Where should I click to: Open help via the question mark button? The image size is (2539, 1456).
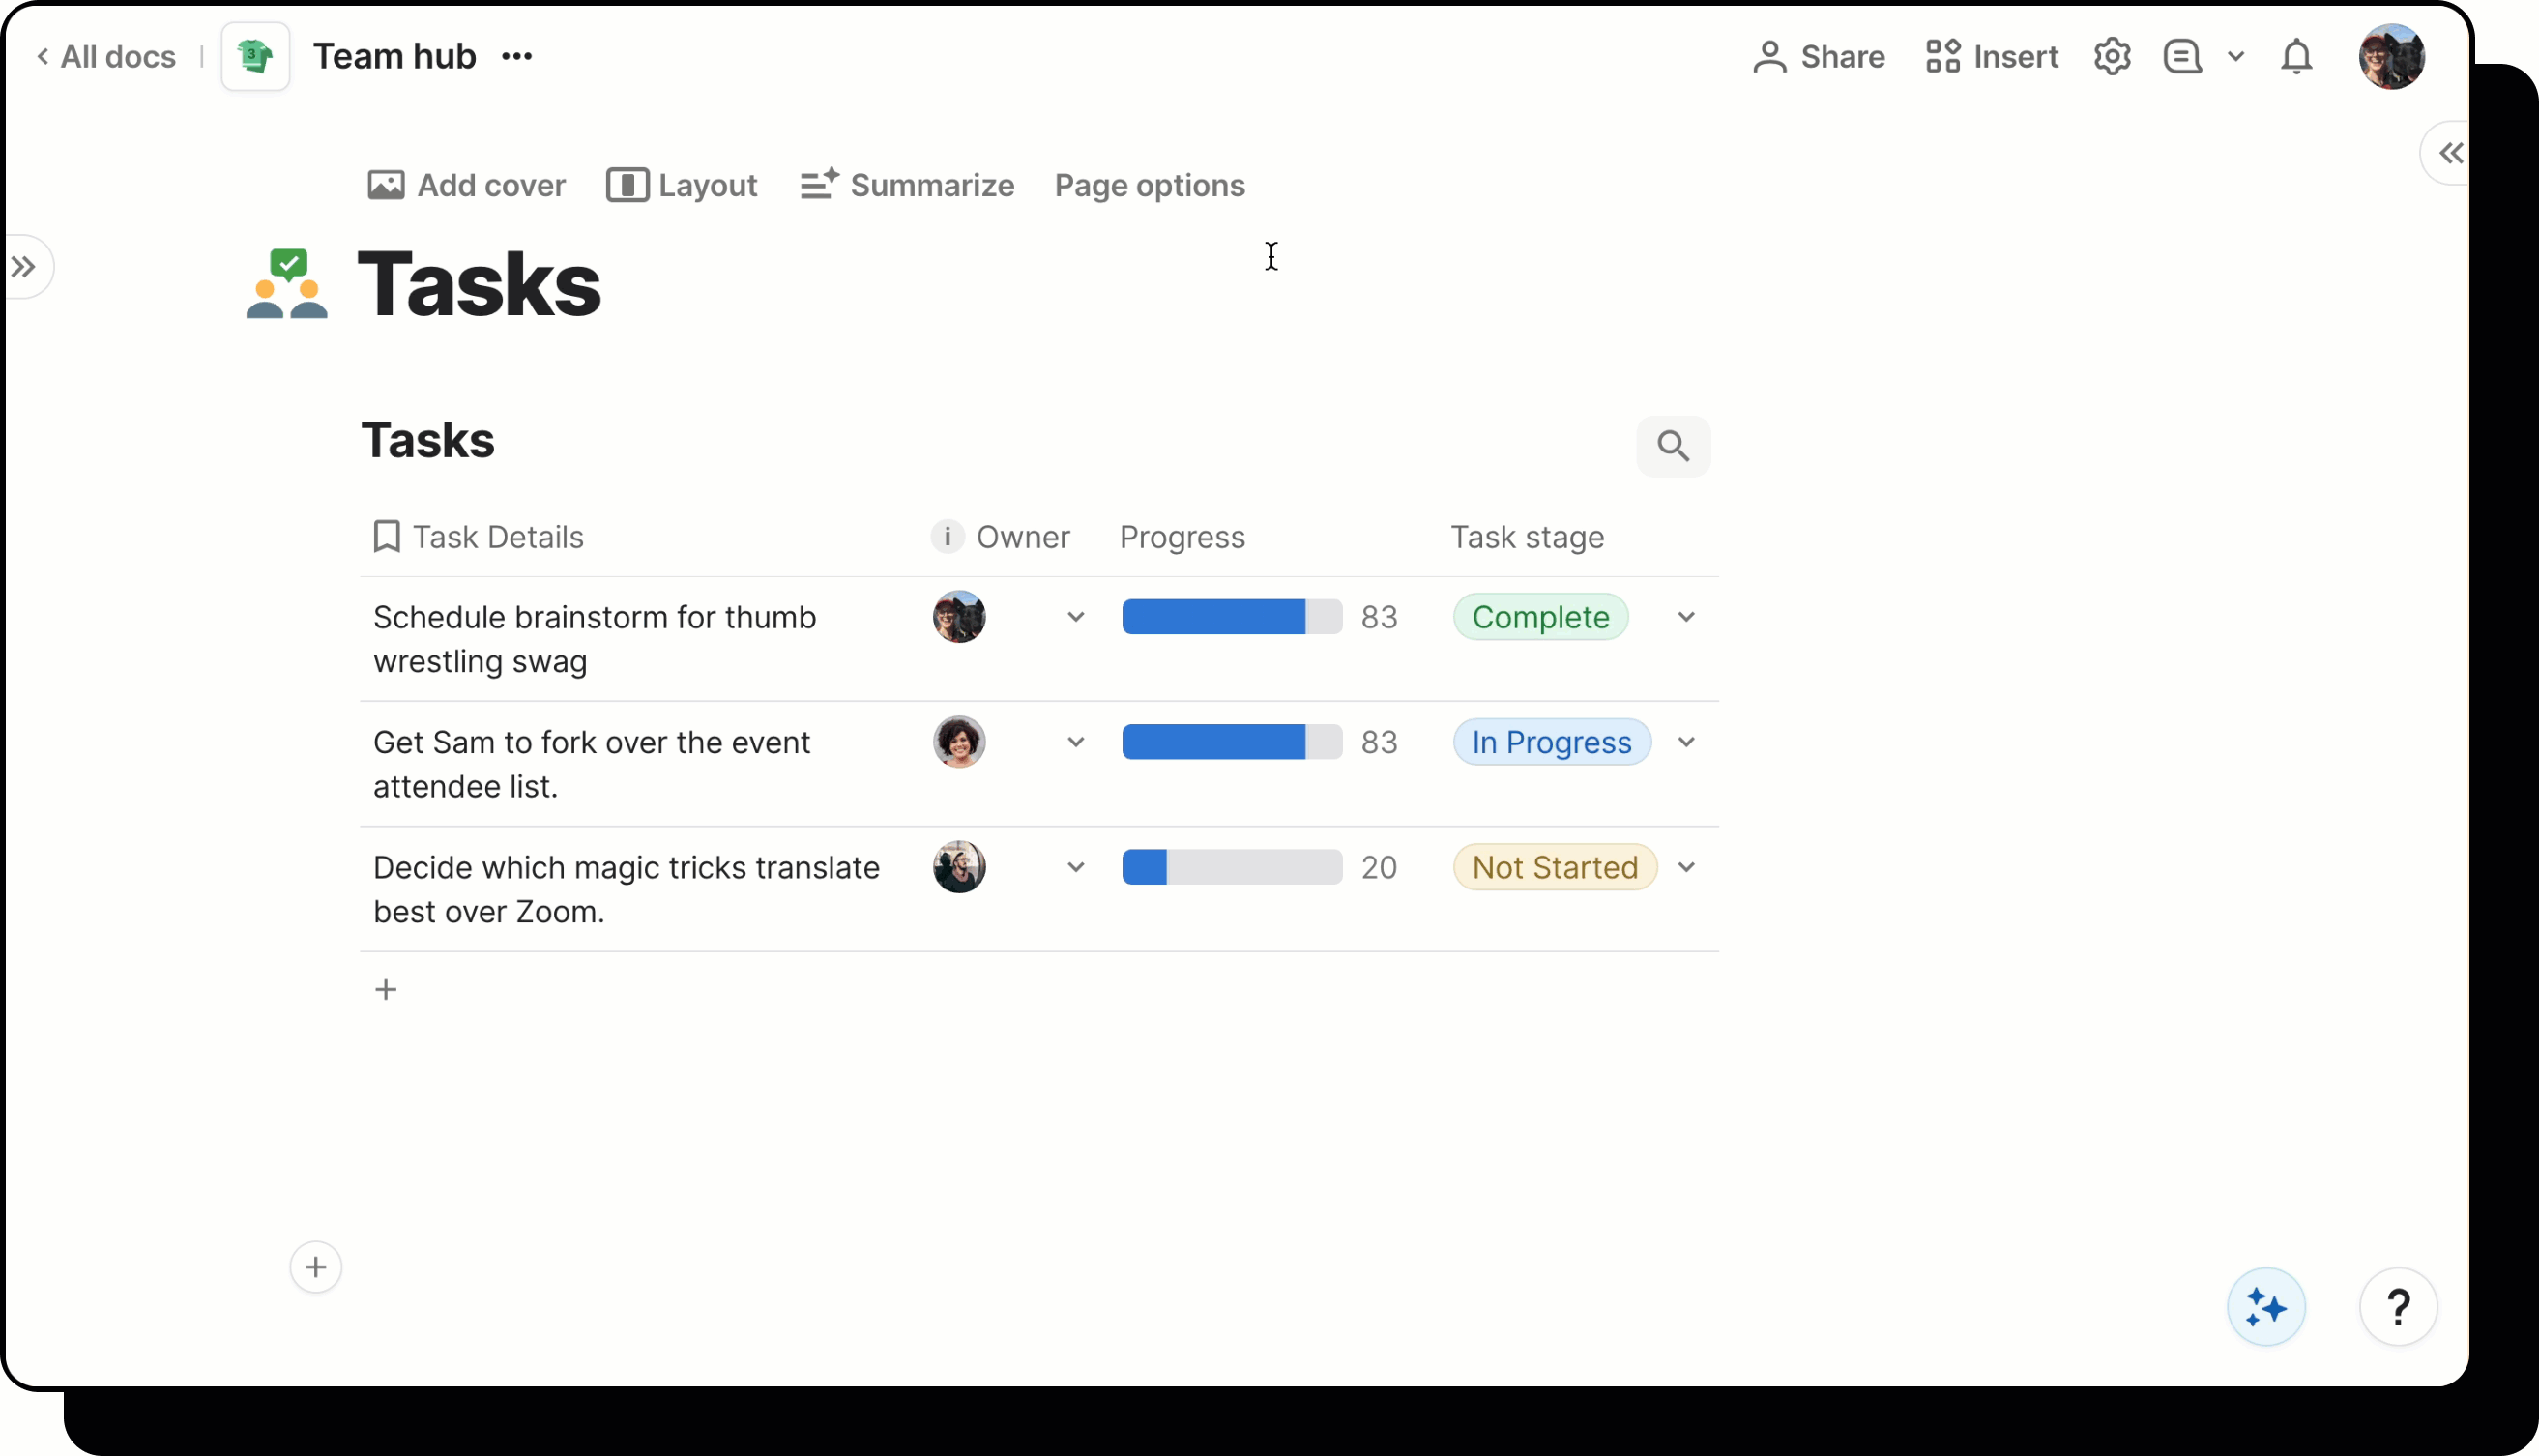[2399, 1307]
